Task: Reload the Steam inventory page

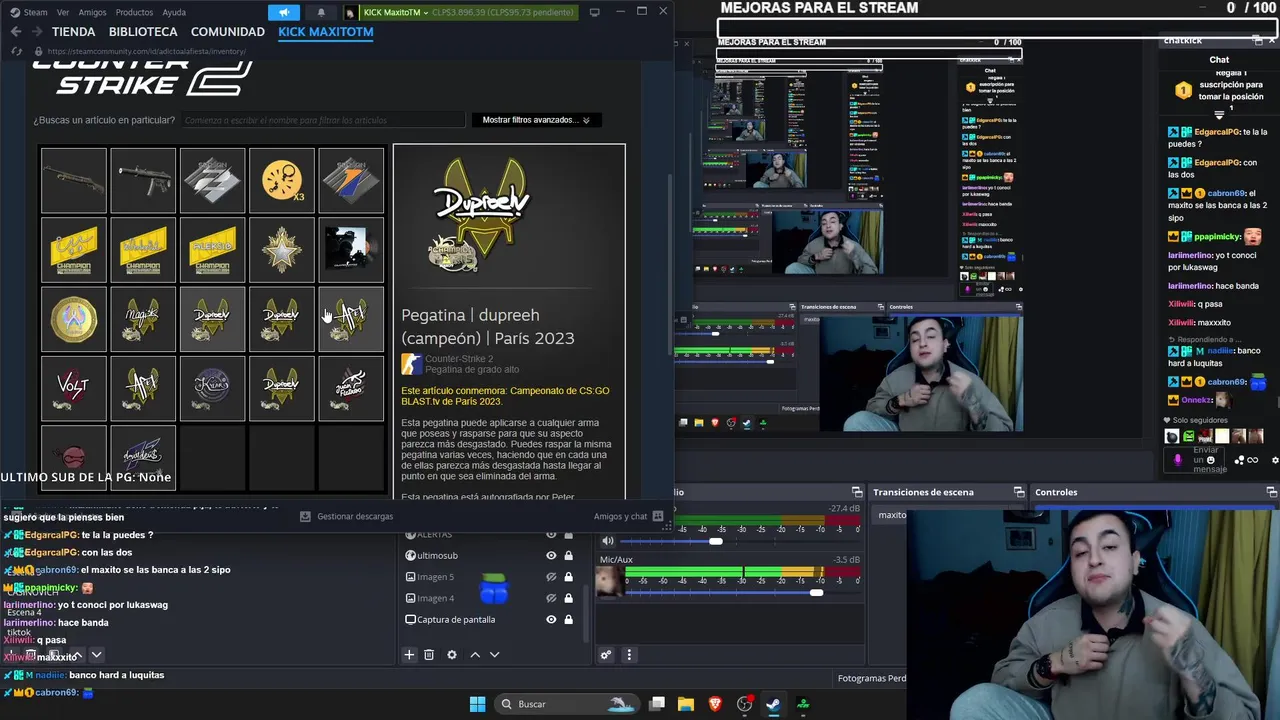Action: point(15,51)
